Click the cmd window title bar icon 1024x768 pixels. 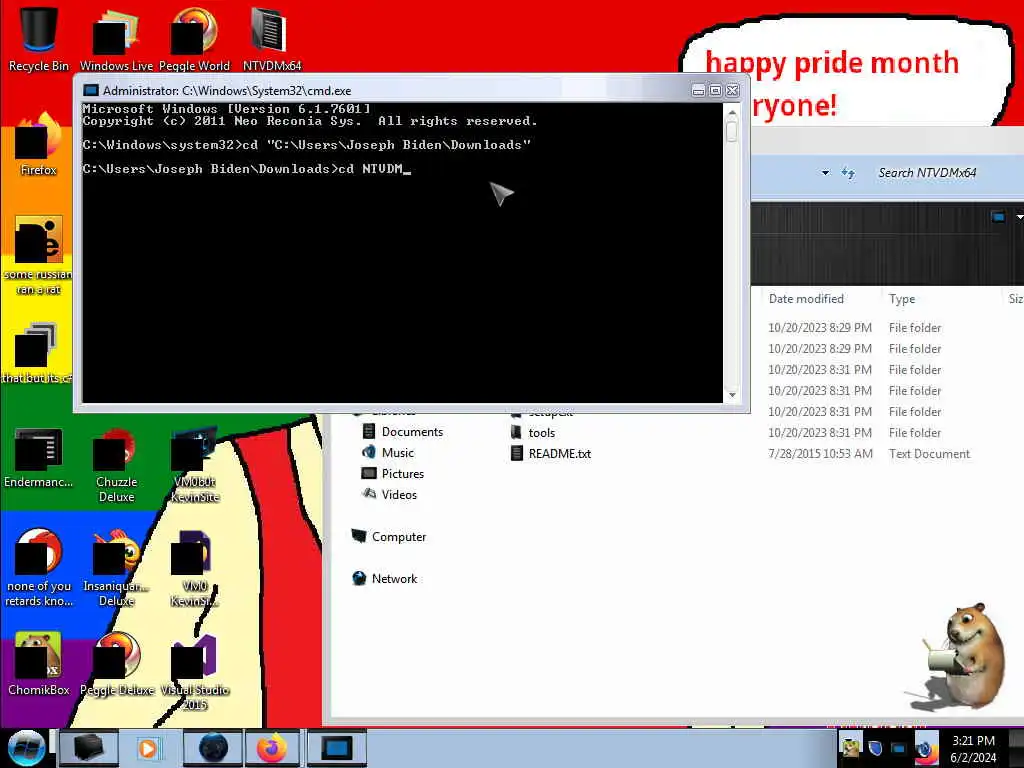tap(91, 90)
